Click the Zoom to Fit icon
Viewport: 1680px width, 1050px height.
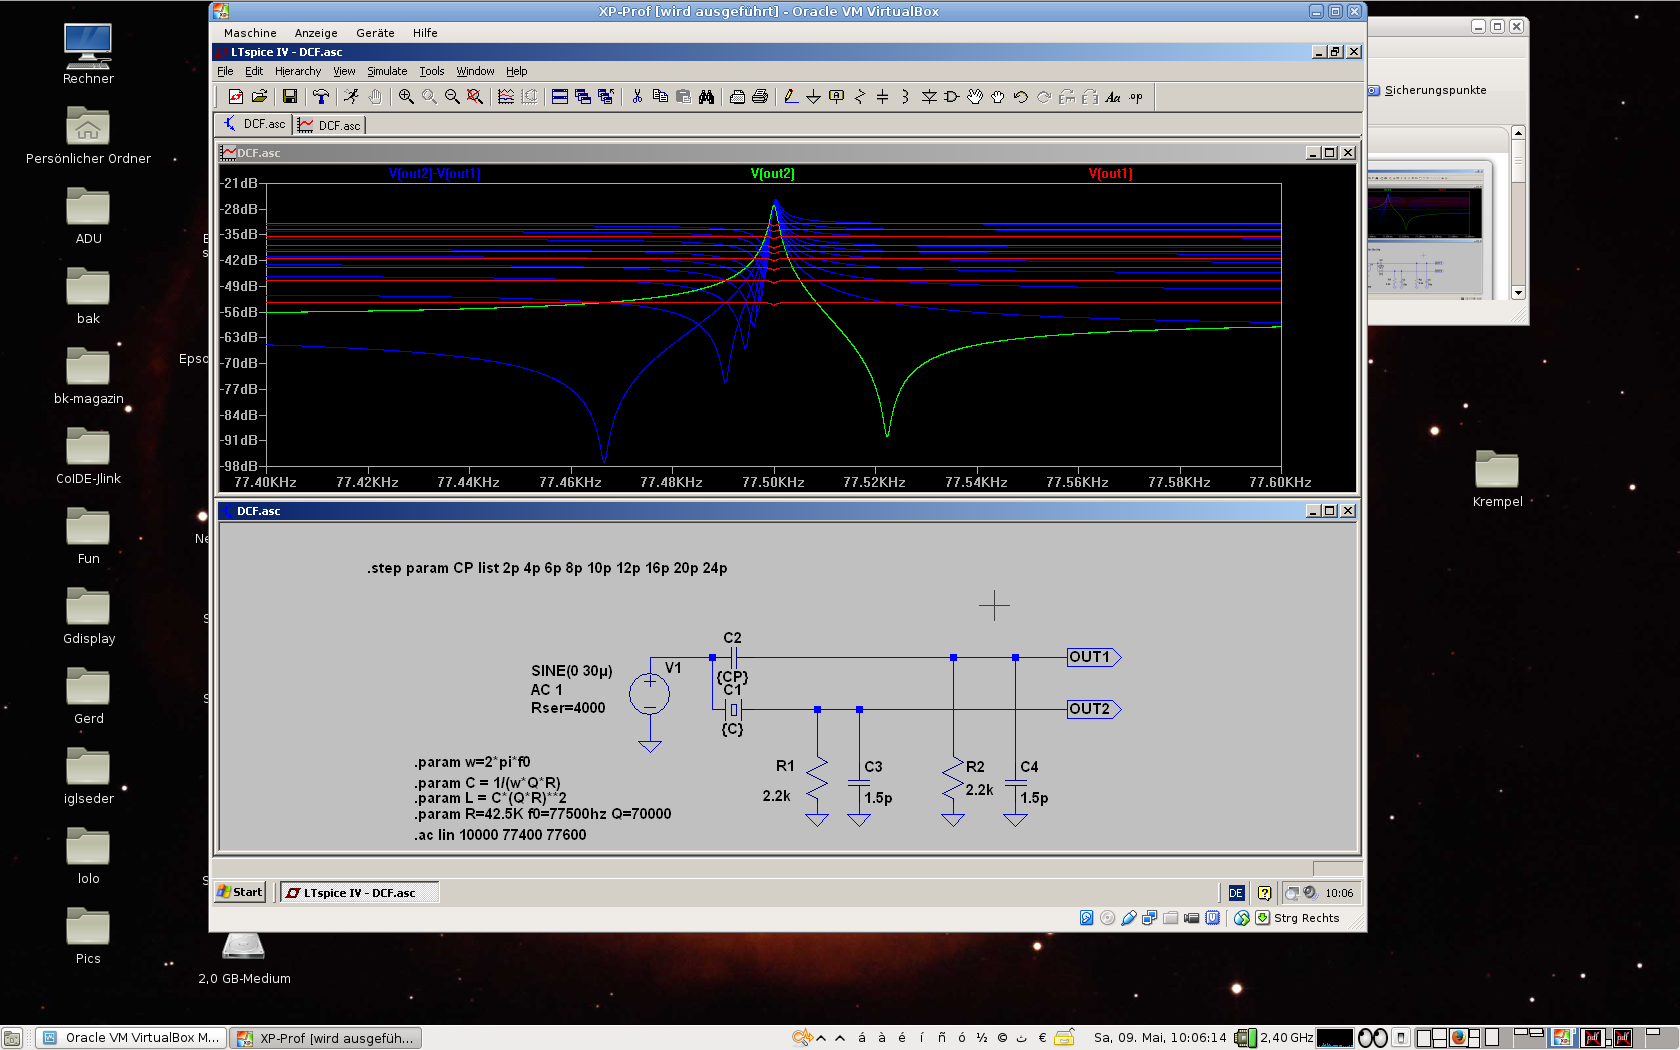click(475, 97)
